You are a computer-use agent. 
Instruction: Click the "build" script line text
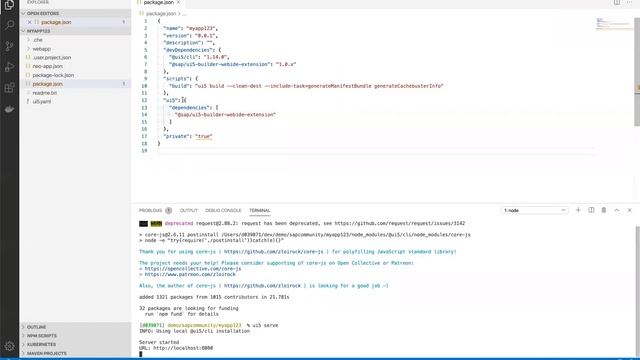tap(306, 86)
